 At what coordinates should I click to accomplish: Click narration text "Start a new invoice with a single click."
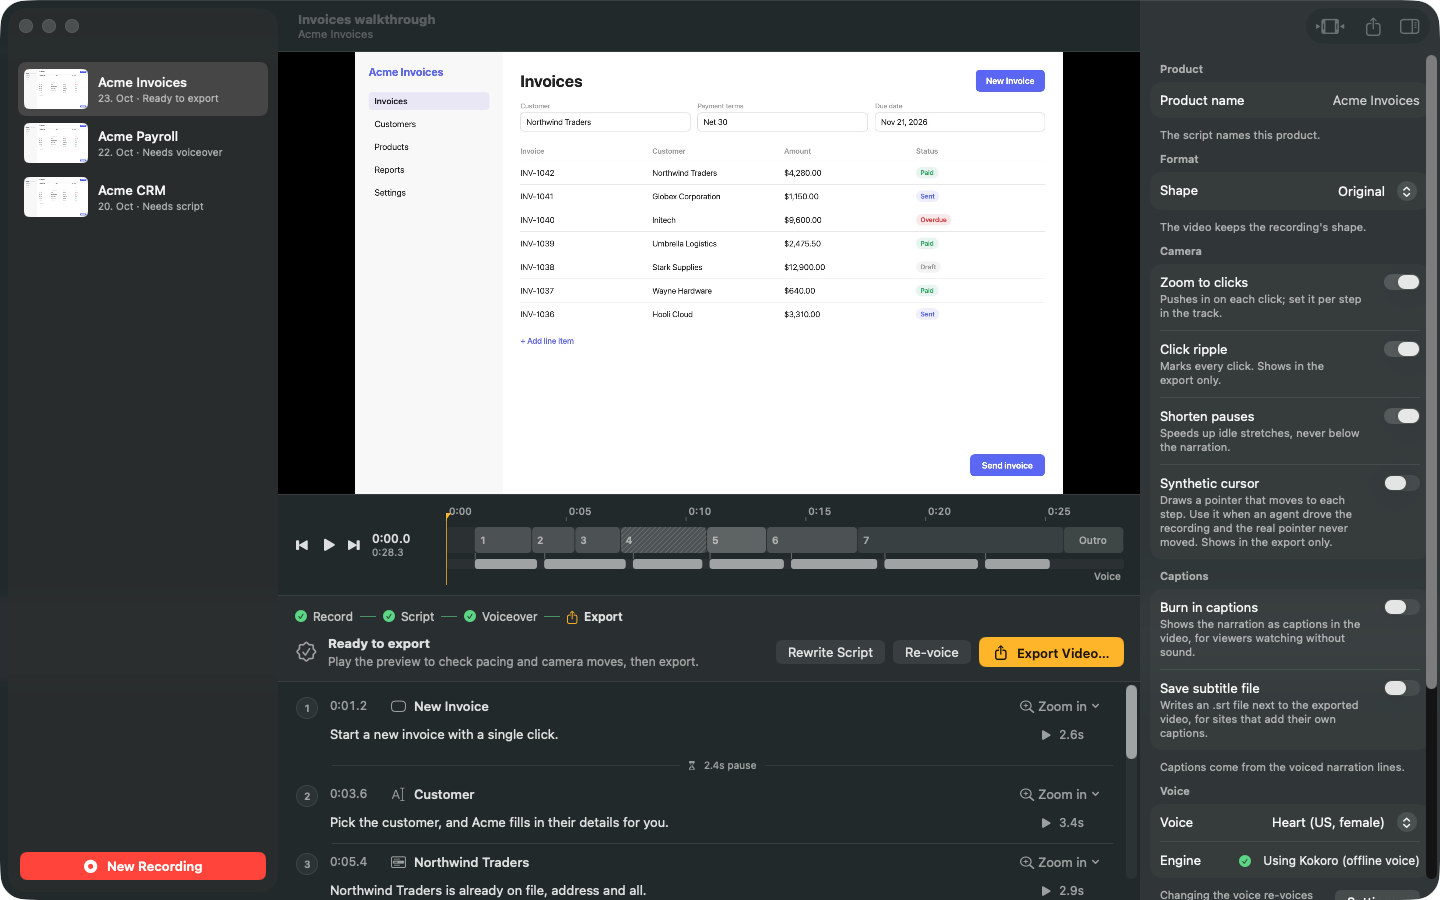(x=444, y=734)
